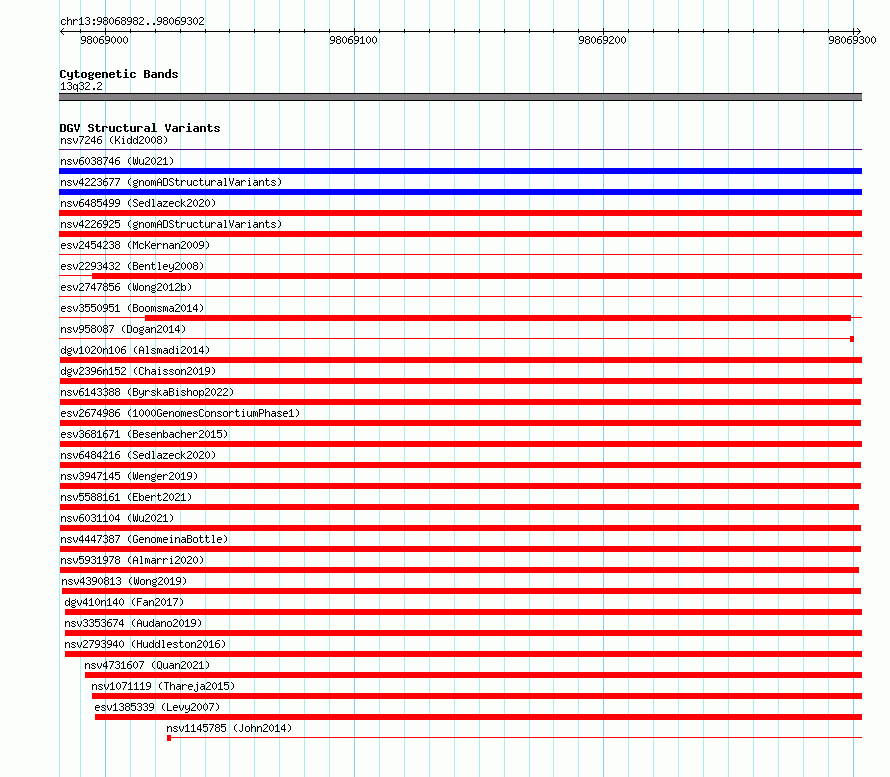Click the 98069100 ruler position label

coord(353,40)
